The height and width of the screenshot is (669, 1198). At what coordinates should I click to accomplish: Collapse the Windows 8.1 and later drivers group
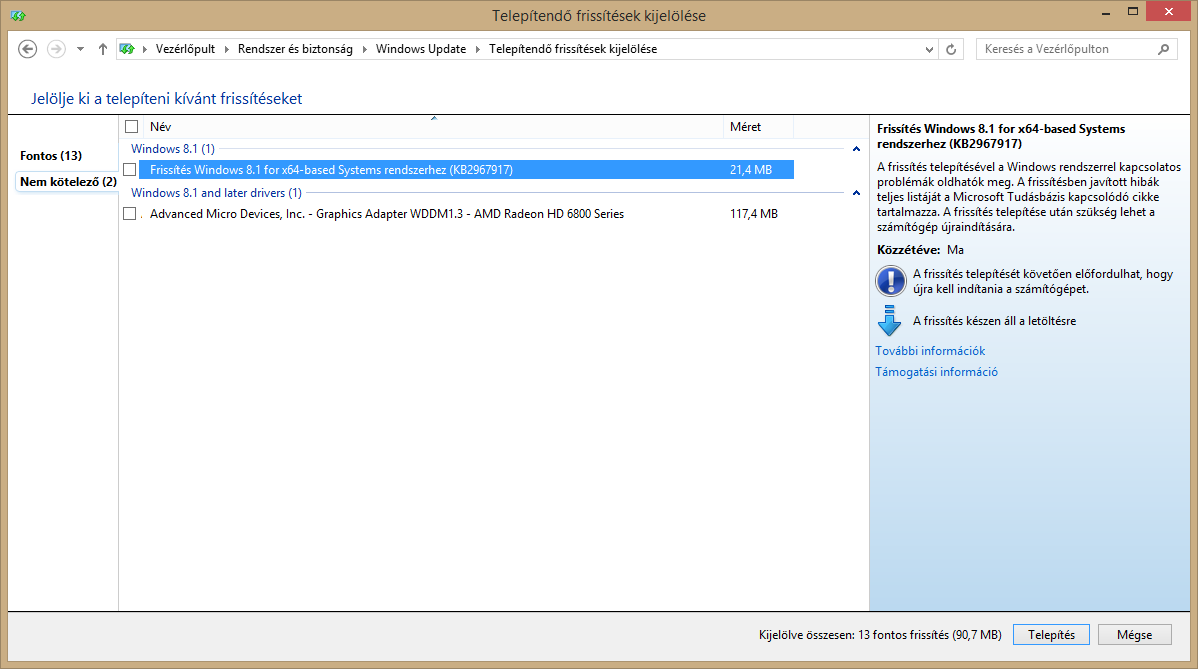click(x=856, y=193)
